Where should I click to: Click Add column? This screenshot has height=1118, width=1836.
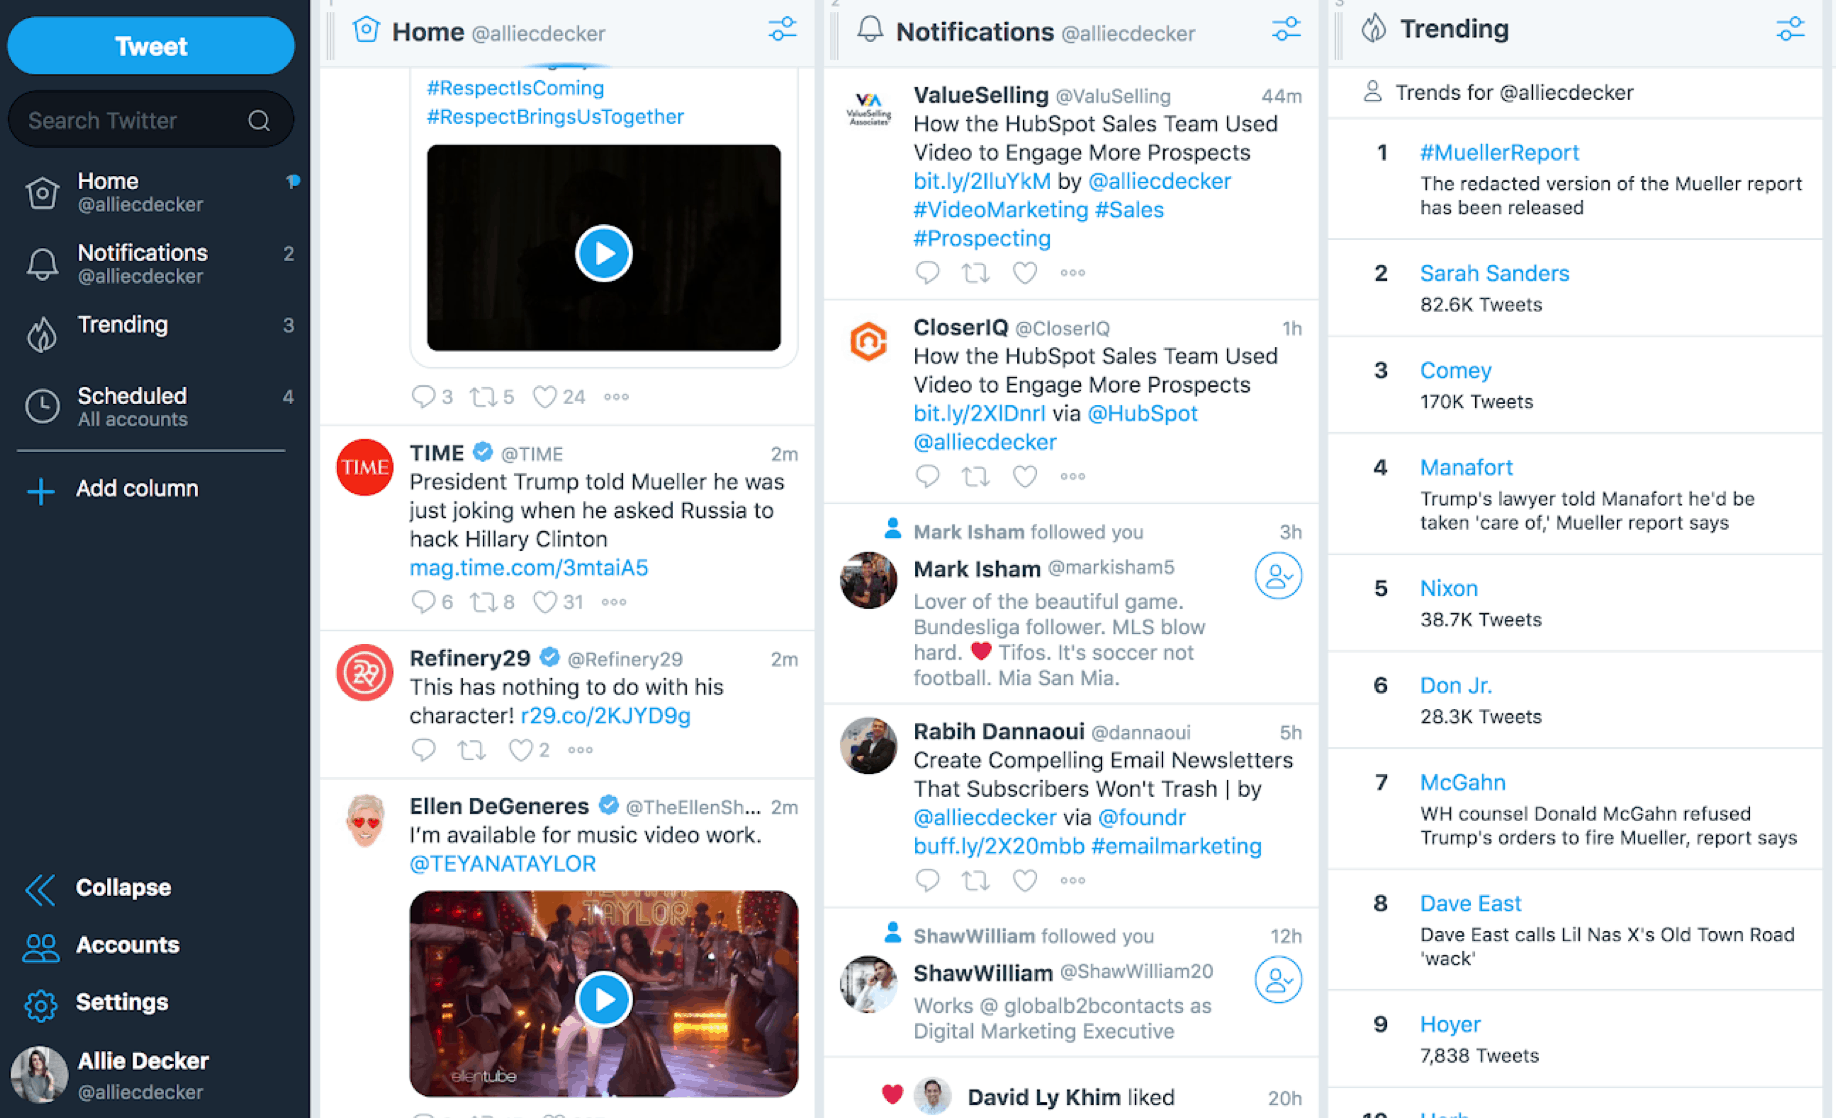pyautogui.click(x=113, y=489)
